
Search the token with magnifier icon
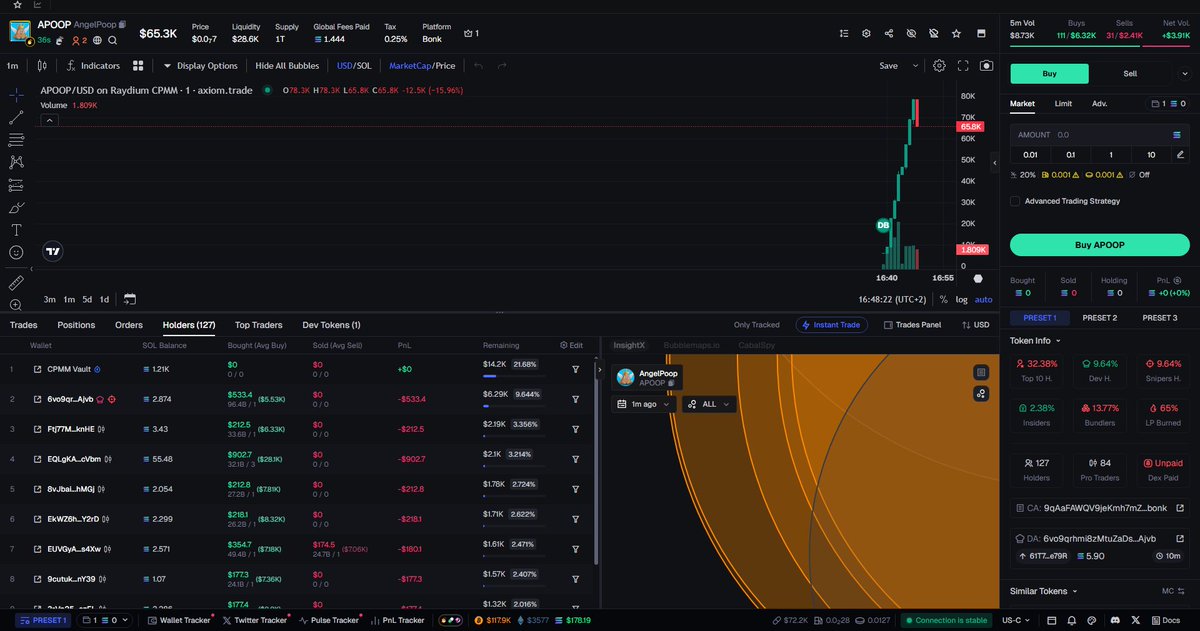click(113, 41)
